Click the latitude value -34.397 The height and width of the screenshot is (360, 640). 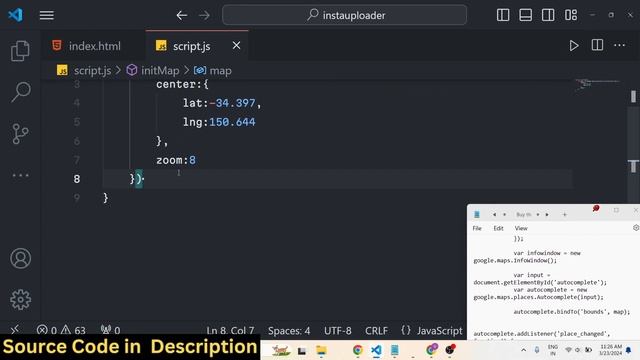coord(232,103)
